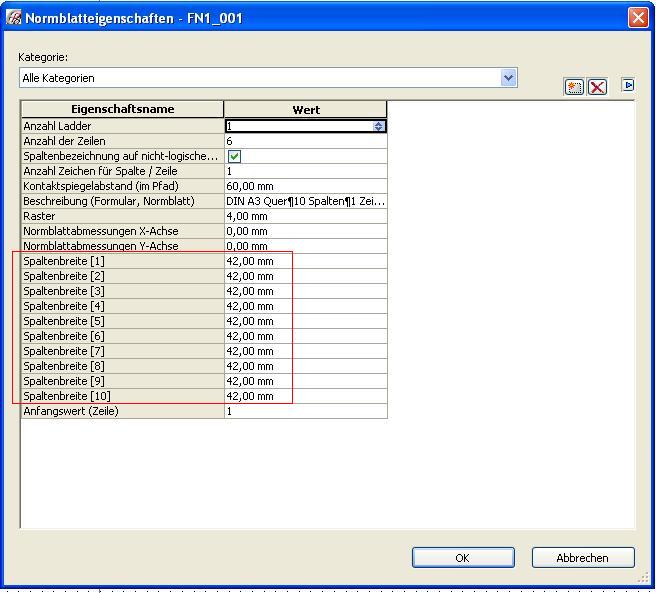This screenshot has height=593, width=656.
Task: Click the X-Achse 0,00 mm value
Action: click(306, 231)
